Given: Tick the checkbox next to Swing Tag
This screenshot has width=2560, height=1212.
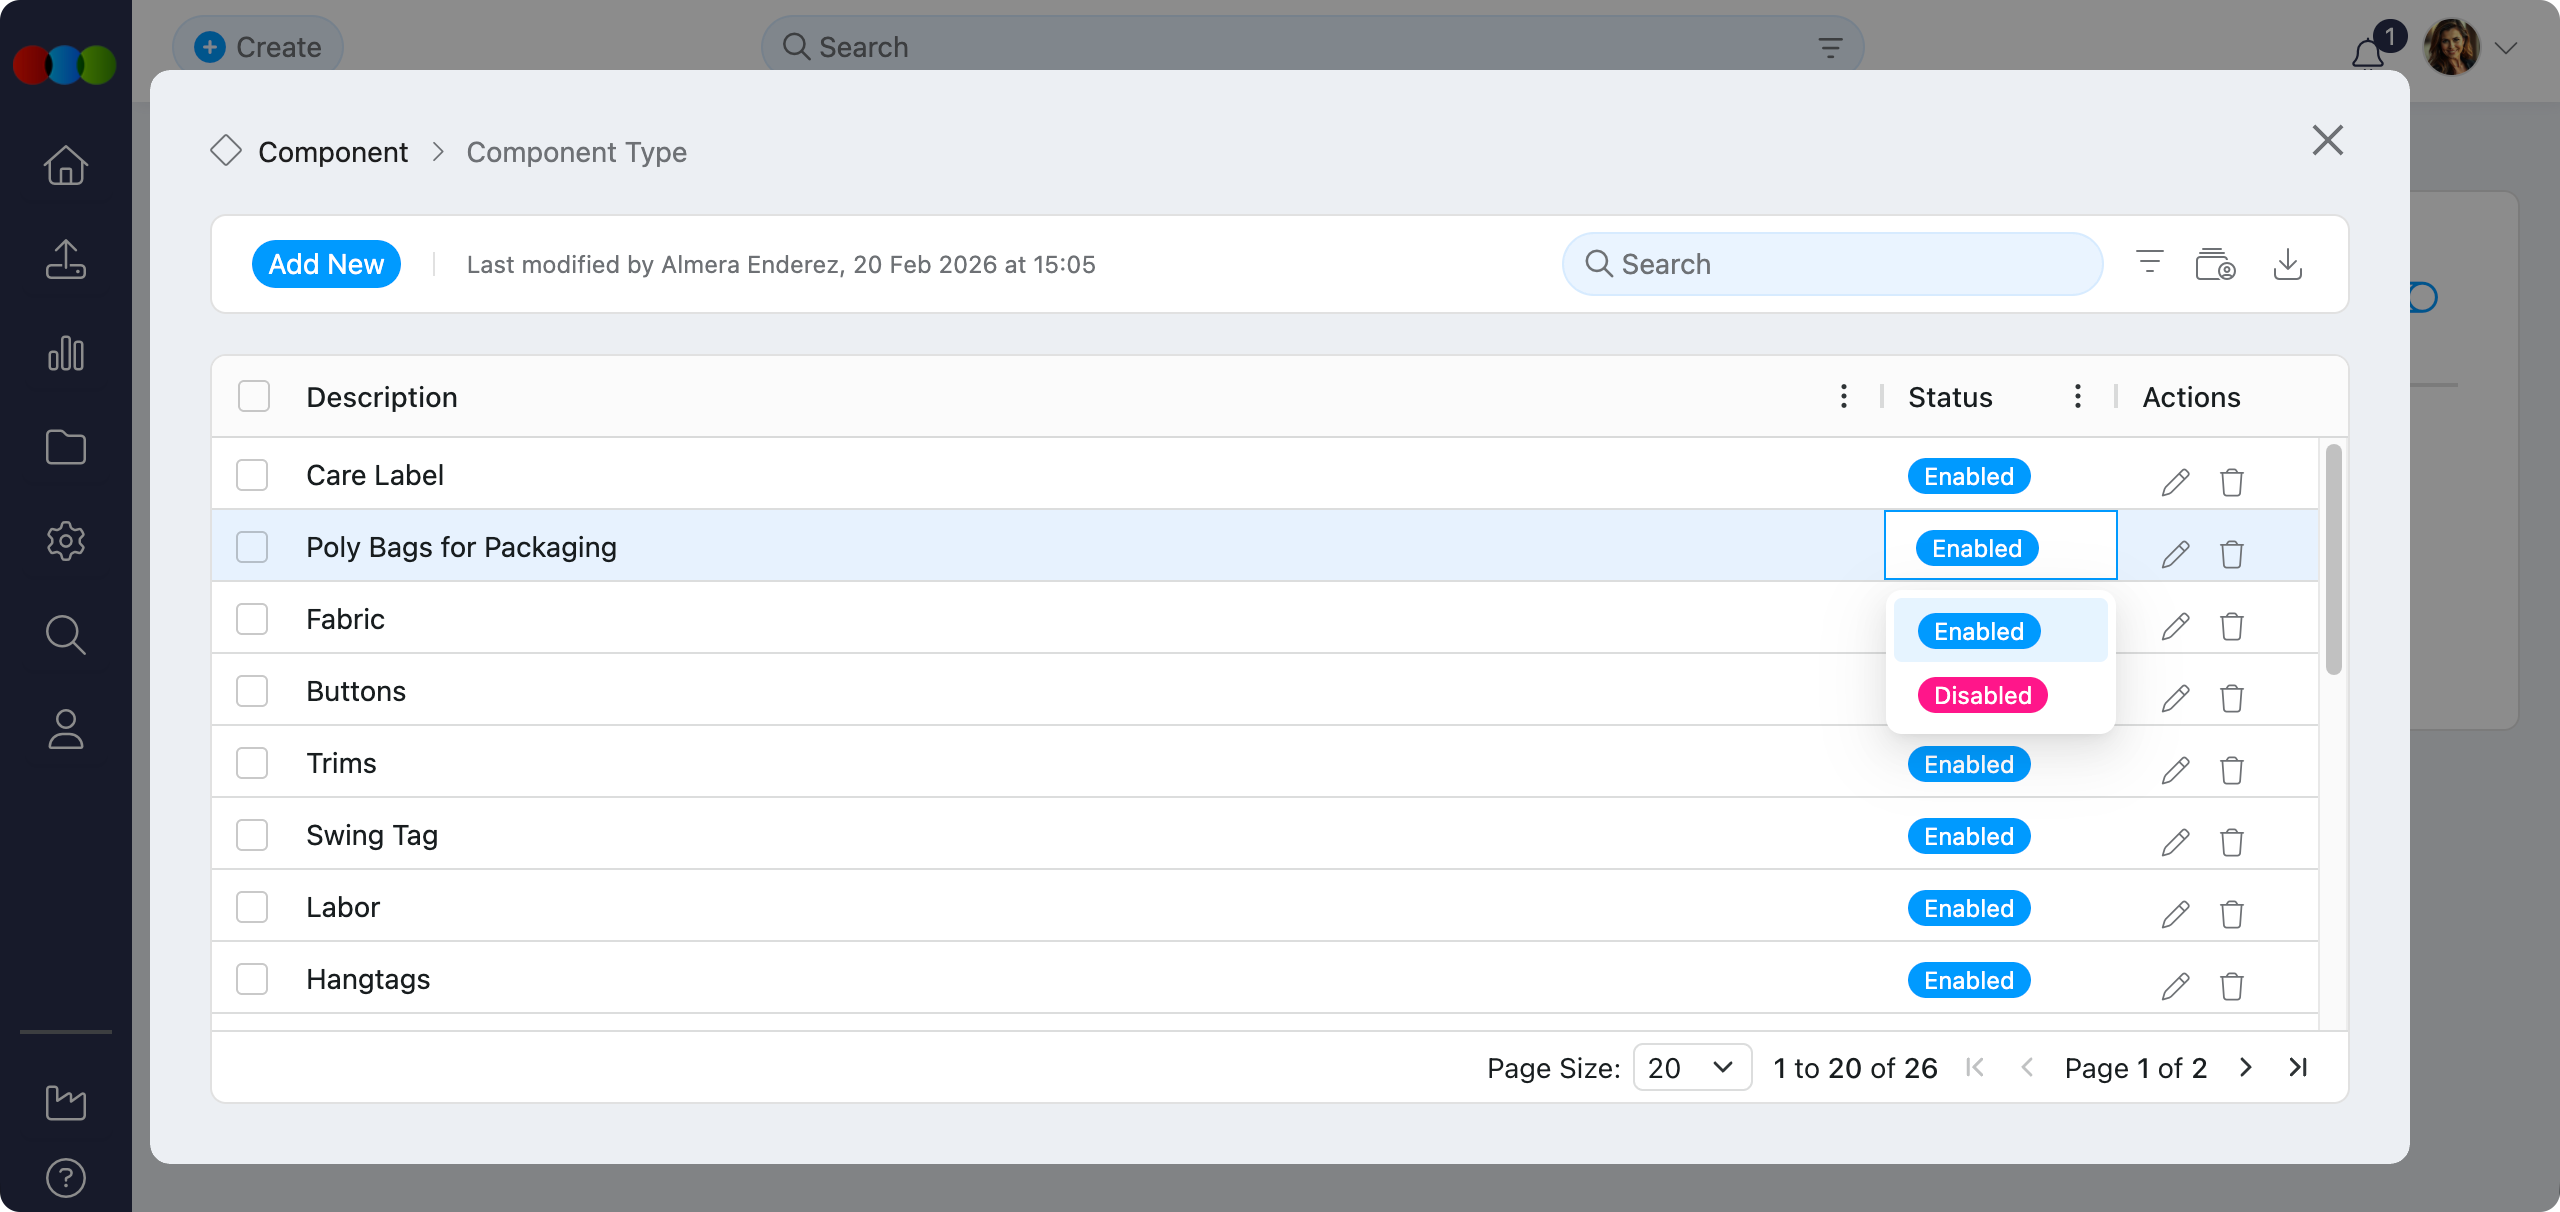Looking at the screenshot, I should (252, 835).
